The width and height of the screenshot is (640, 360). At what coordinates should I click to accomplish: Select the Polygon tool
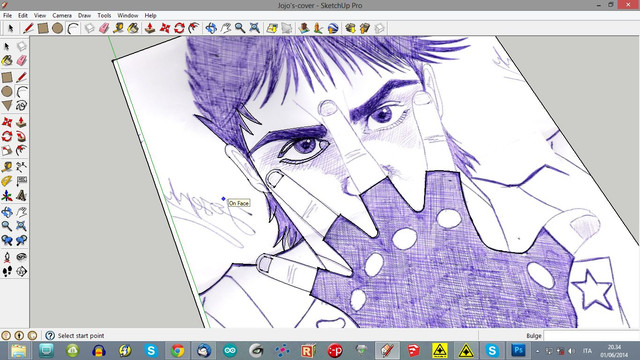pyautogui.click(x=7, y=106)
